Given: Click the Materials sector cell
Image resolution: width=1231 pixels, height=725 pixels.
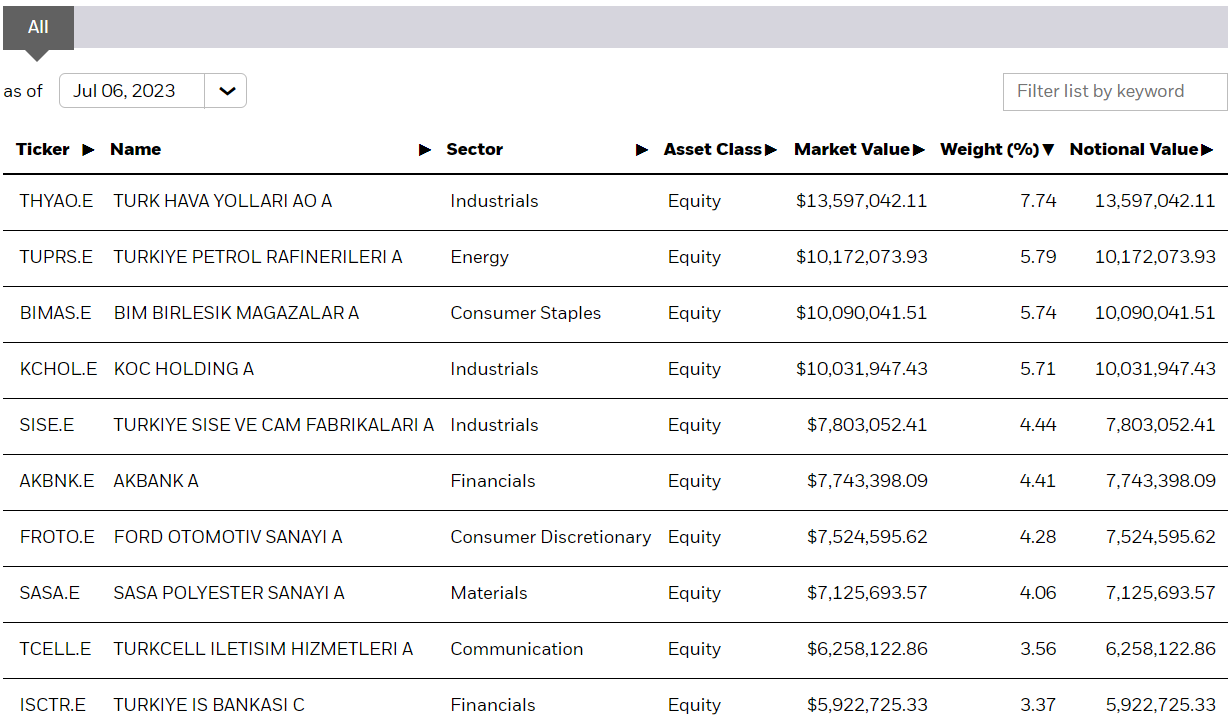Looking at the screenshot, I should pos(489,593).
